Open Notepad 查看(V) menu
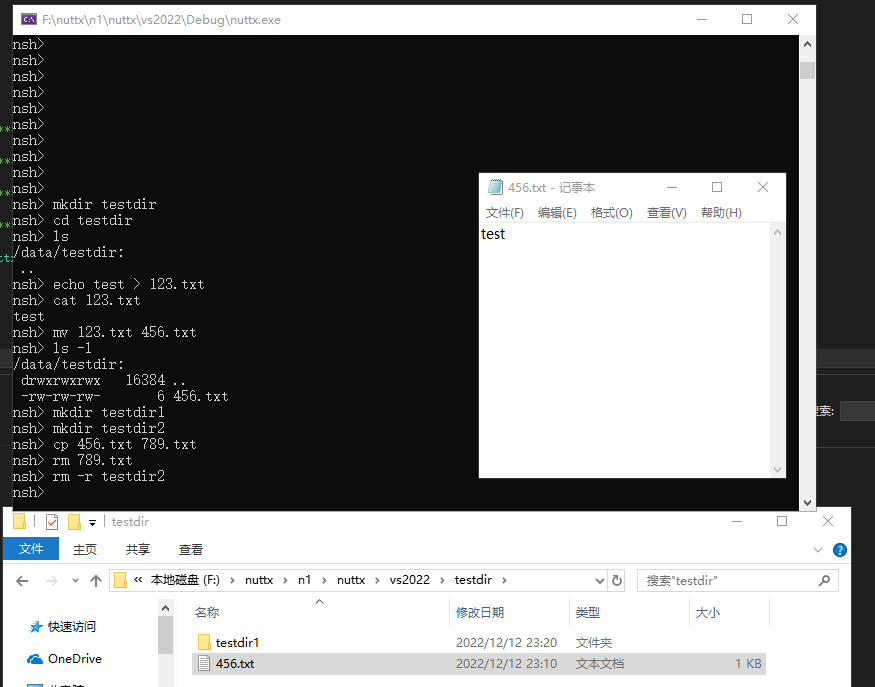The height and width of the screenshot is (687, 875). click(666, 213)
